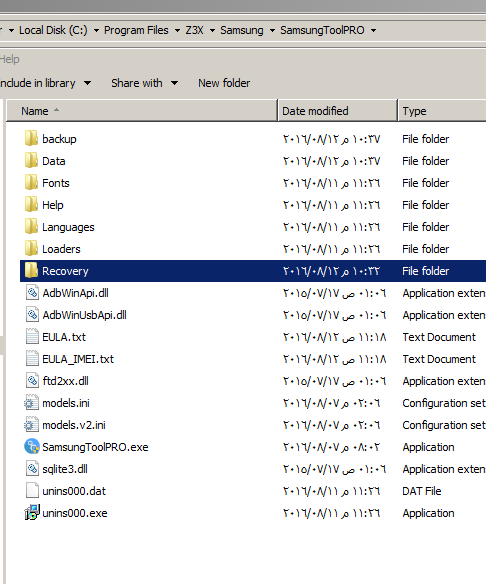Open dropdown arrow left of Local Disk
The height and width of the screenshot is (584, 486).
tap(12, 31)
